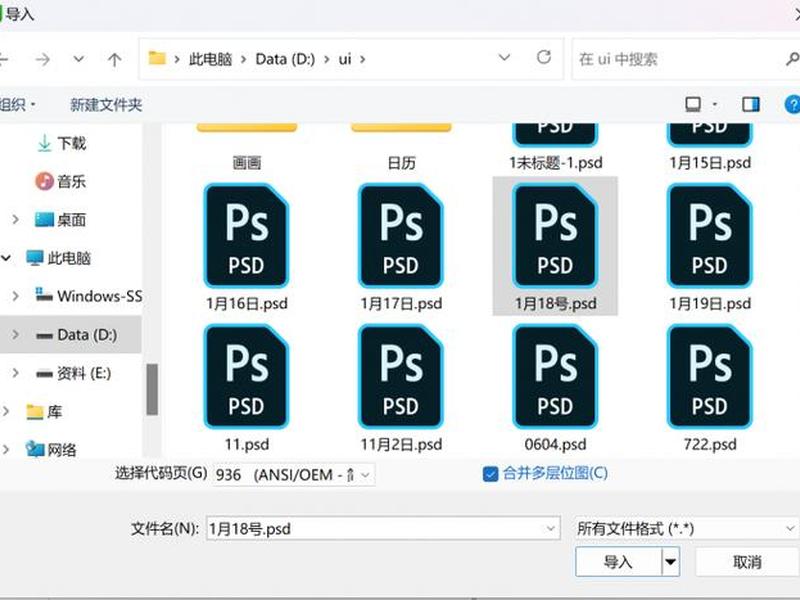This screenshot has width=800, height=600.
Task: Select the 722.psd file icon
Action: click(710, 377)
